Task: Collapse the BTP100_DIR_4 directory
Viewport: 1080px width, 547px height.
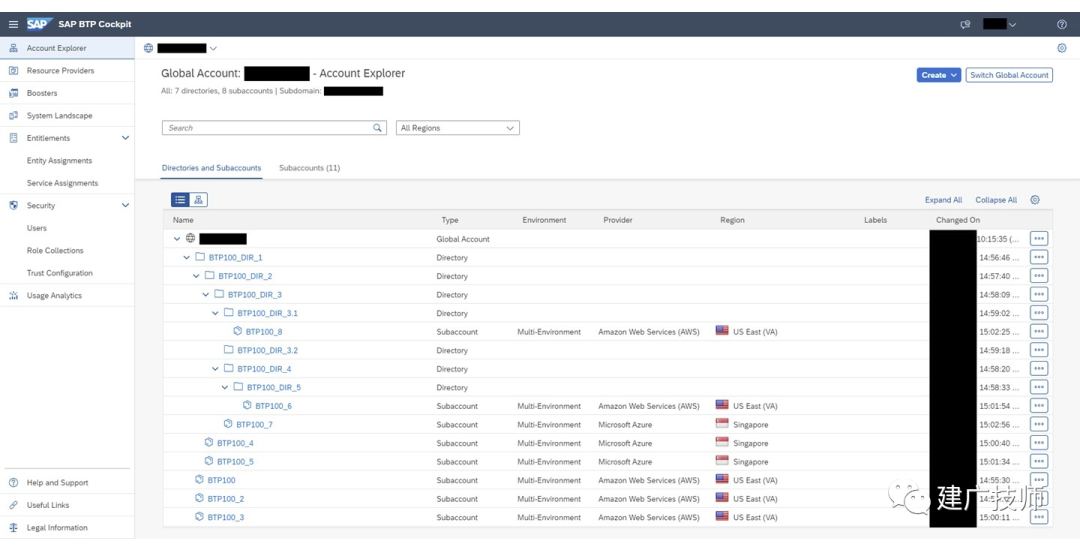Action: tap(216, 369)
